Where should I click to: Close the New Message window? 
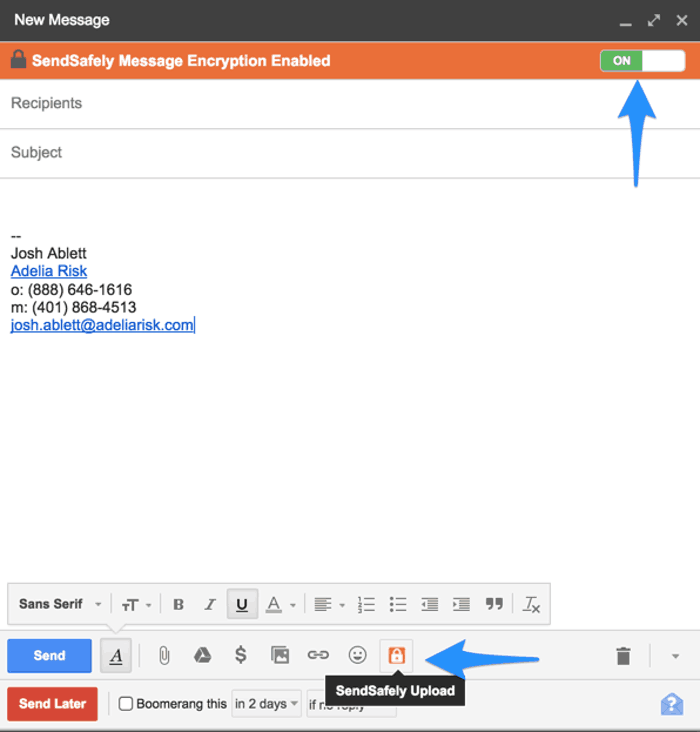(682, 21)
